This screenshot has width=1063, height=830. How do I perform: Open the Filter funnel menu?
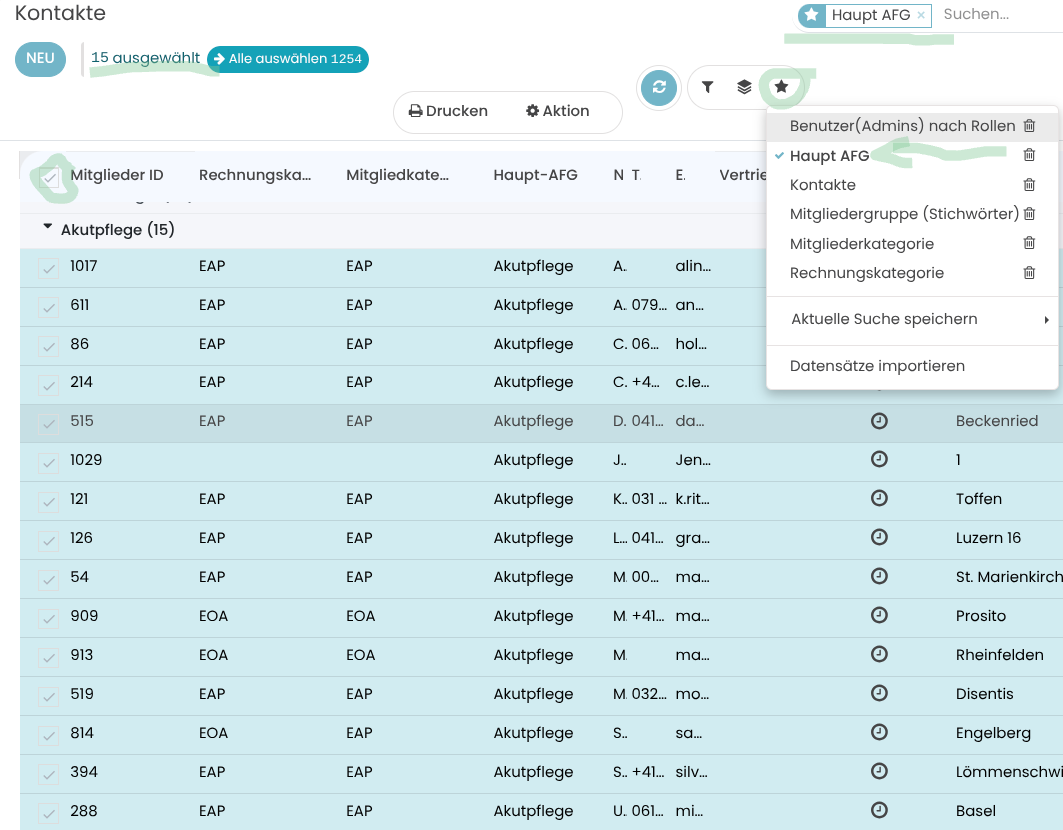[x=707, y=87]
